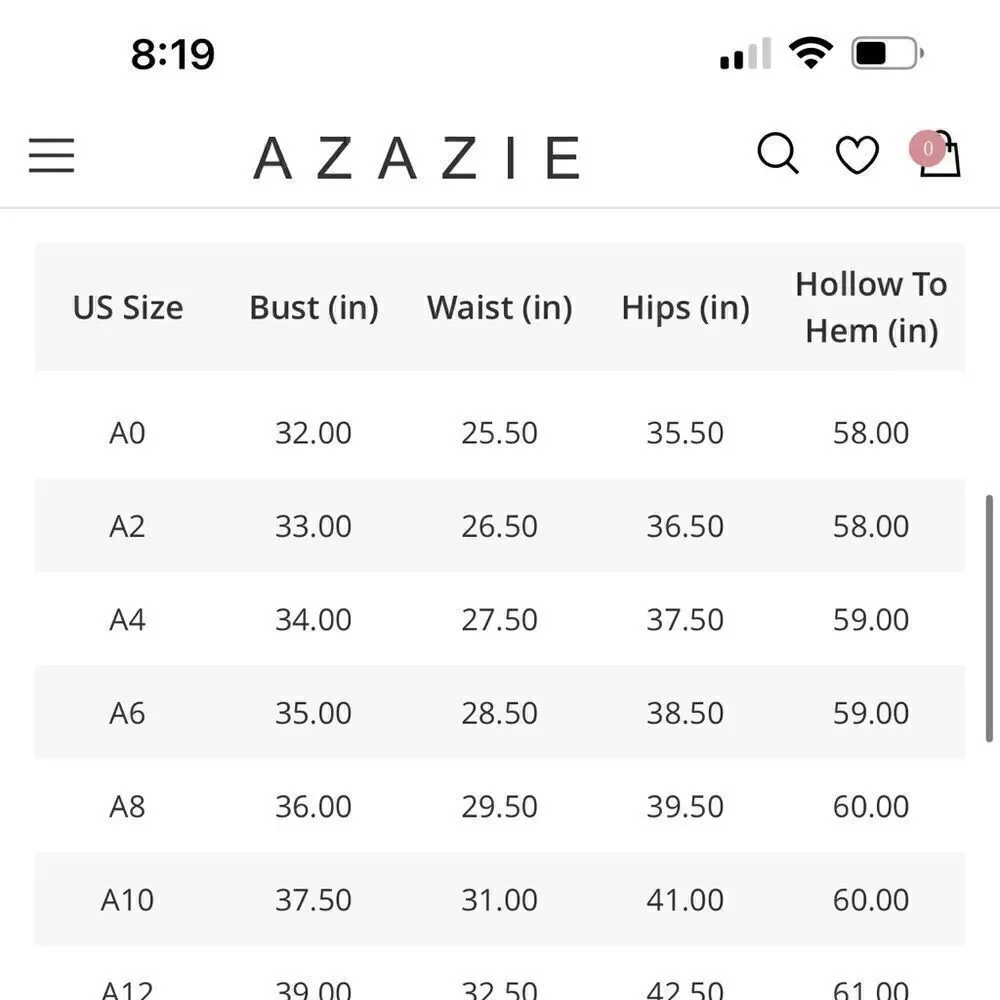The width and height of the screenshot is (1000, 1000).
Task: Open the wishlist heart icon
Action: click(x=857, y=154)
